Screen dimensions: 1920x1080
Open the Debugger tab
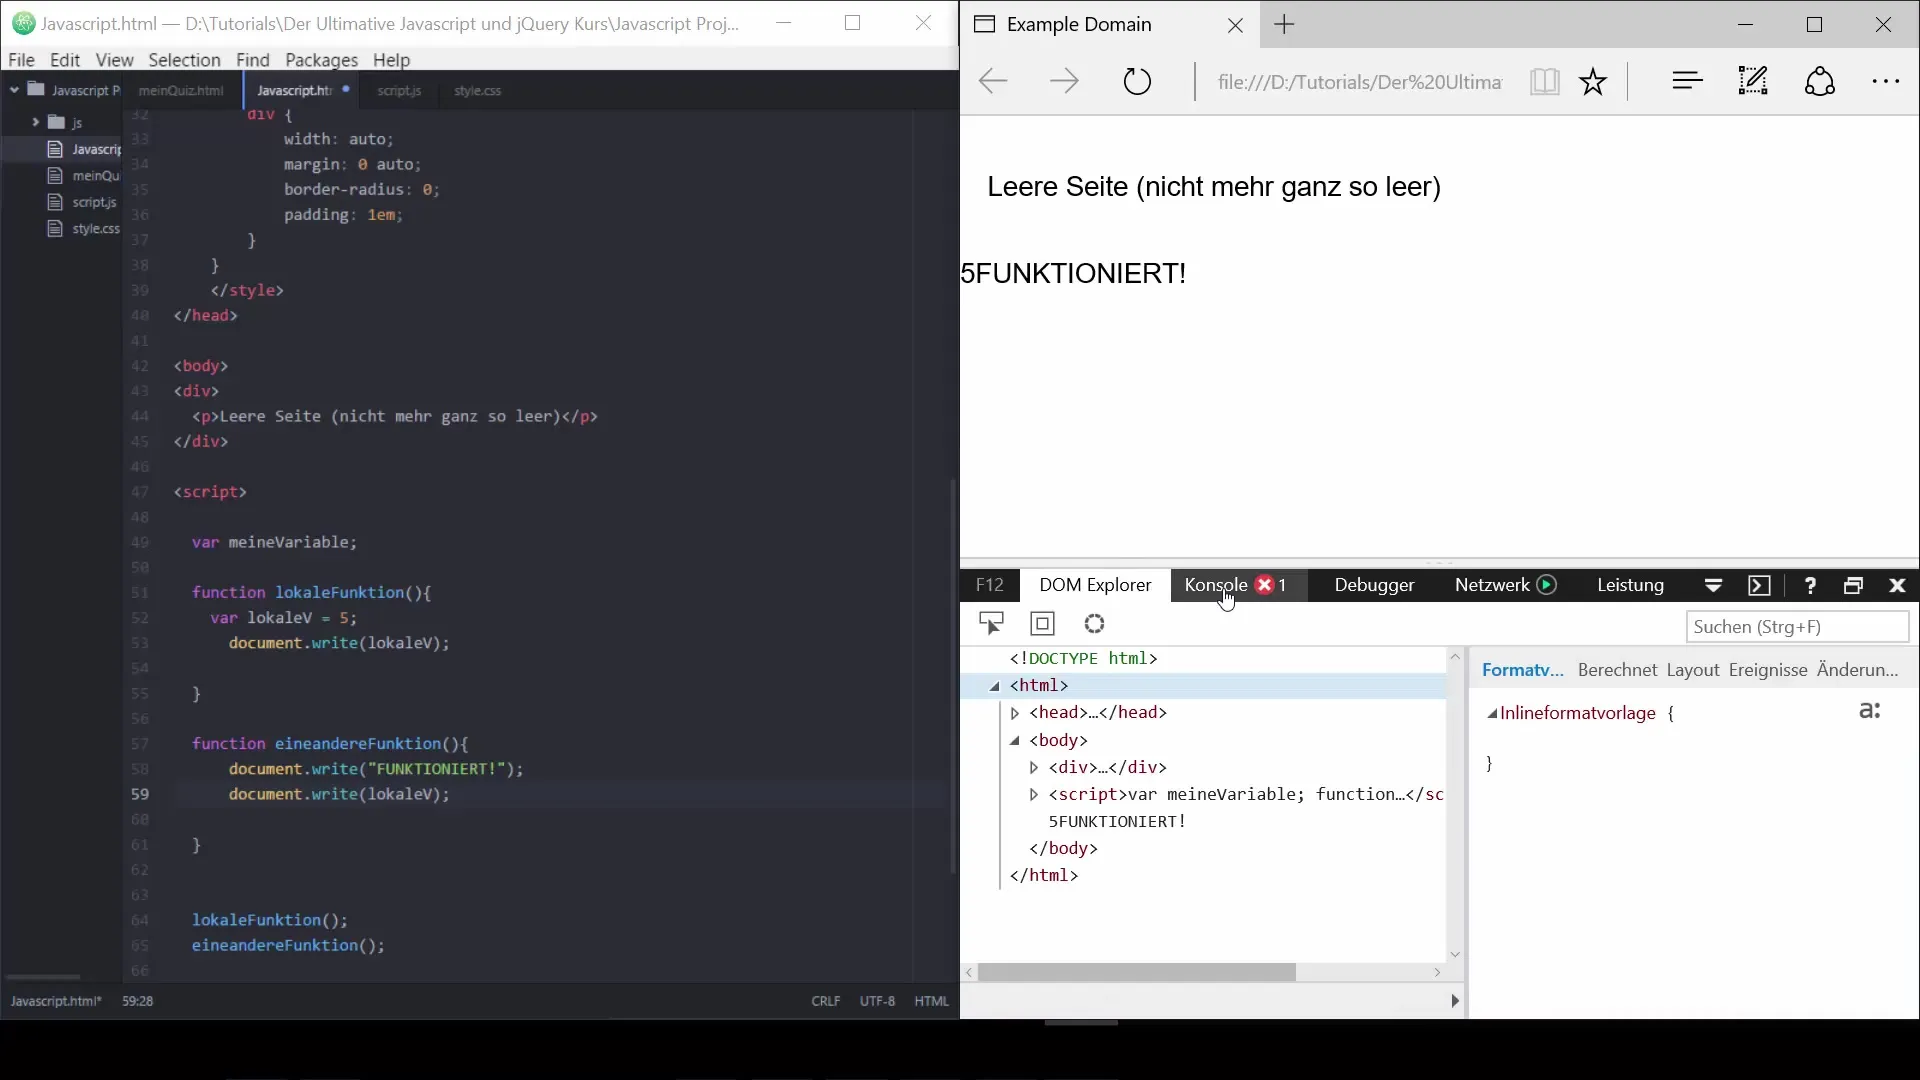(1374, 585)
